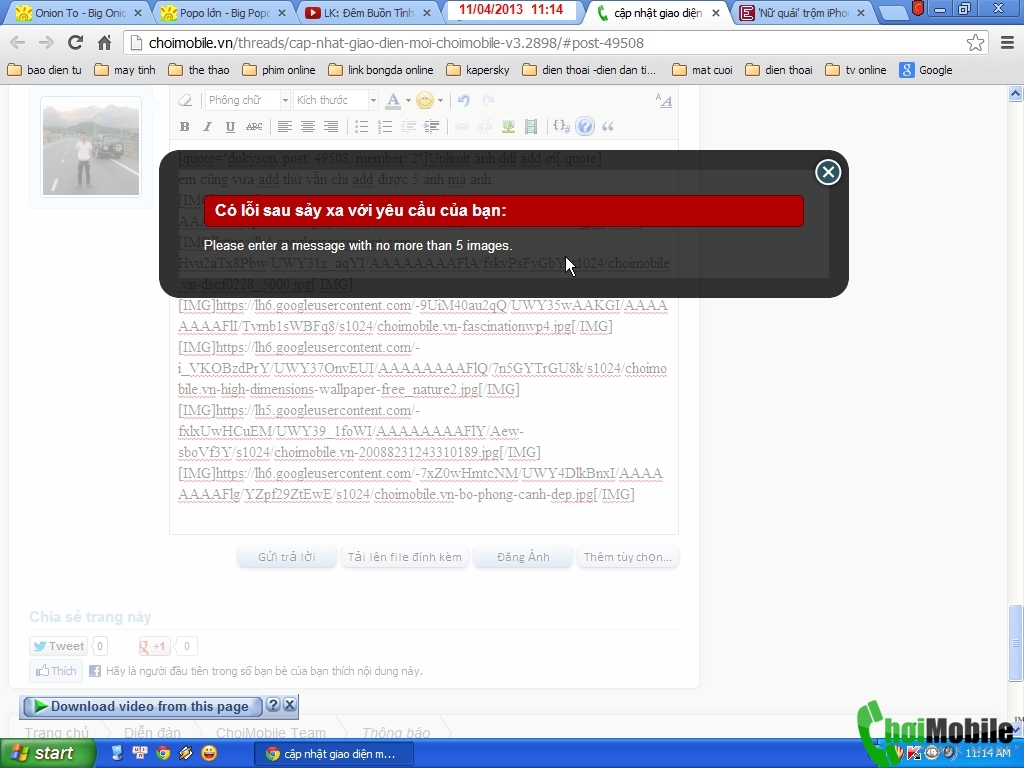The height and width of the screenshot is (768, 1024).
Task: Click Chrome icon in quick launch
Action: click(163, 753)
